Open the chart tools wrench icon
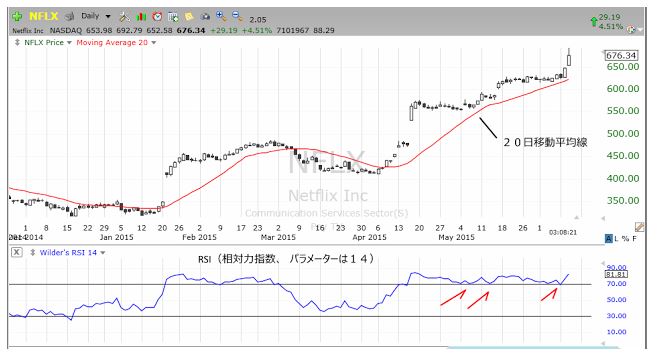The height and width of the screenshot is (361, 659). [x=124, y=17]
